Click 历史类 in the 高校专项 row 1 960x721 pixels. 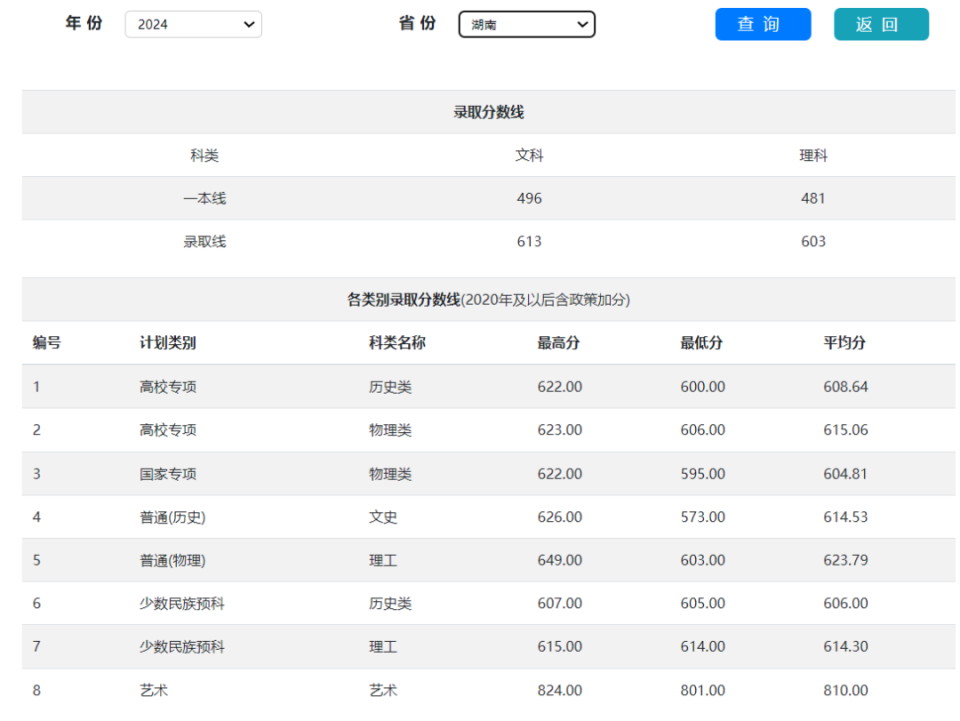pos(390,387)
